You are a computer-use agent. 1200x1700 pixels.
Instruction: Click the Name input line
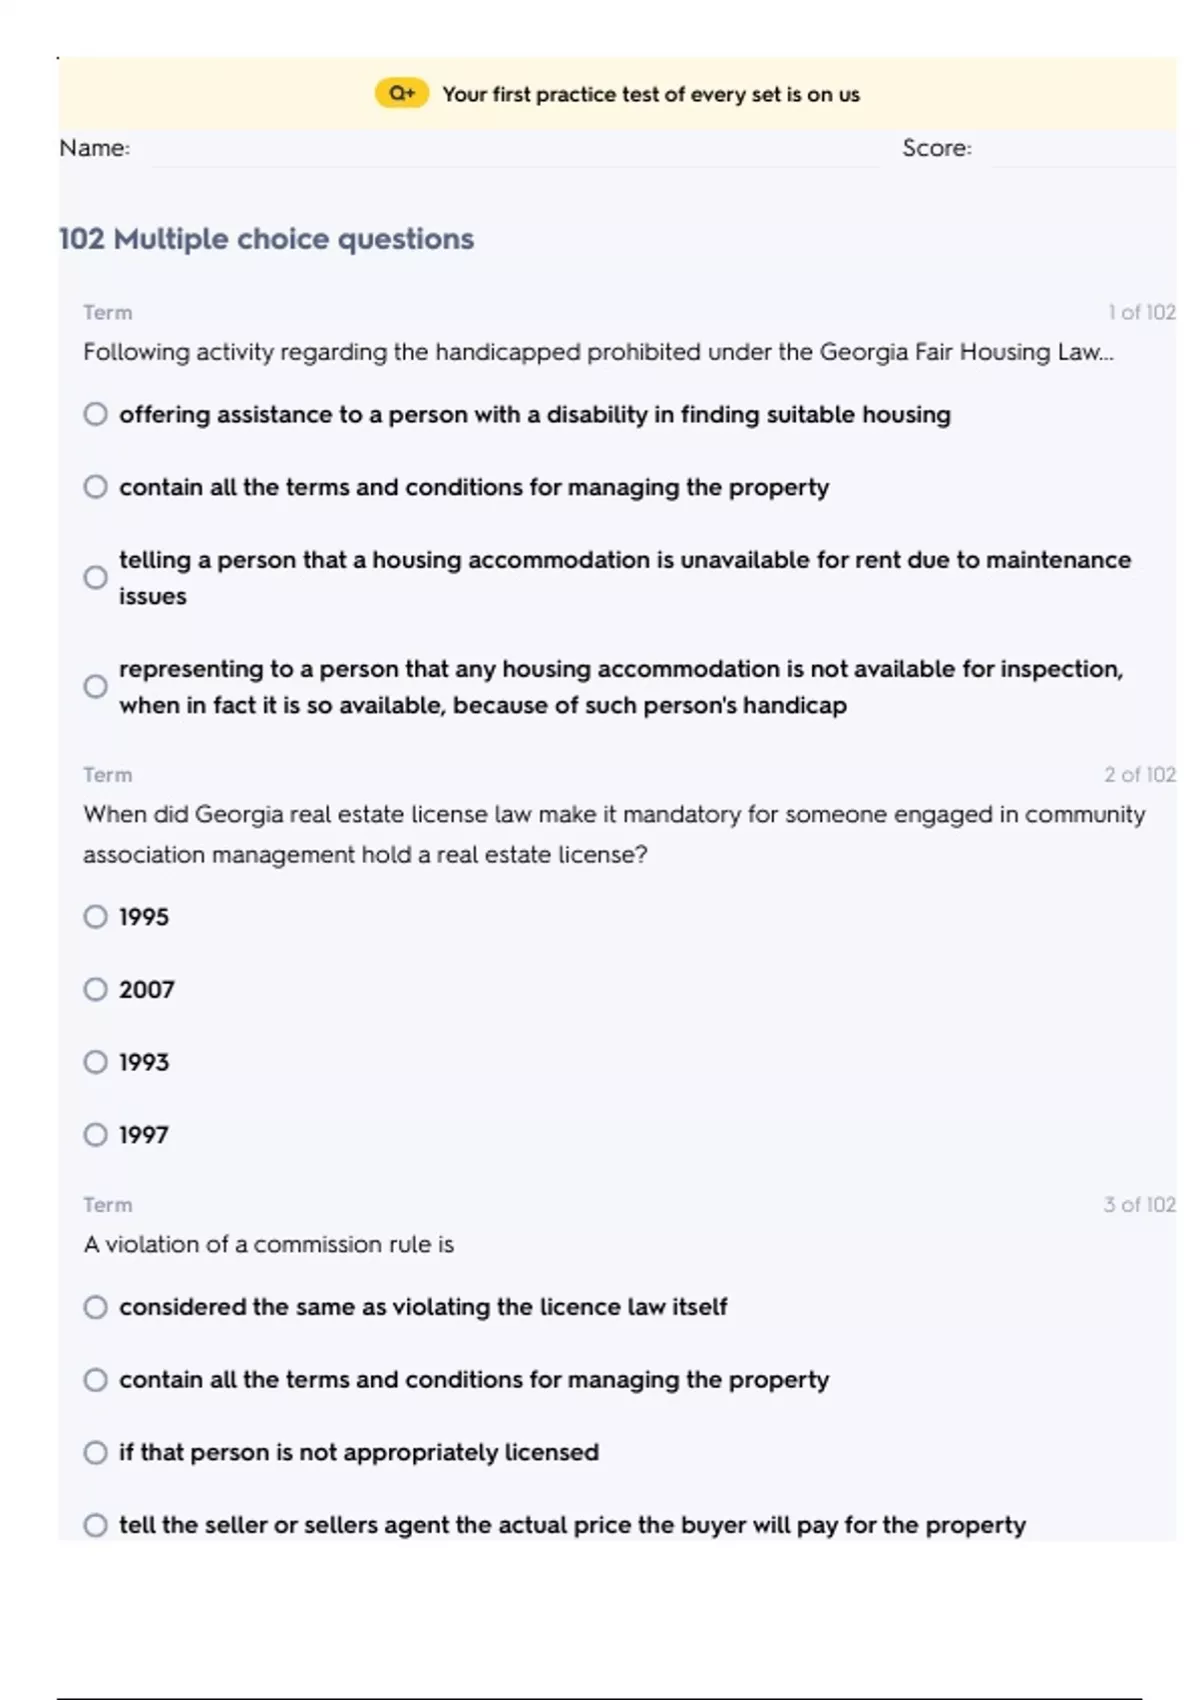pos(510,150)
